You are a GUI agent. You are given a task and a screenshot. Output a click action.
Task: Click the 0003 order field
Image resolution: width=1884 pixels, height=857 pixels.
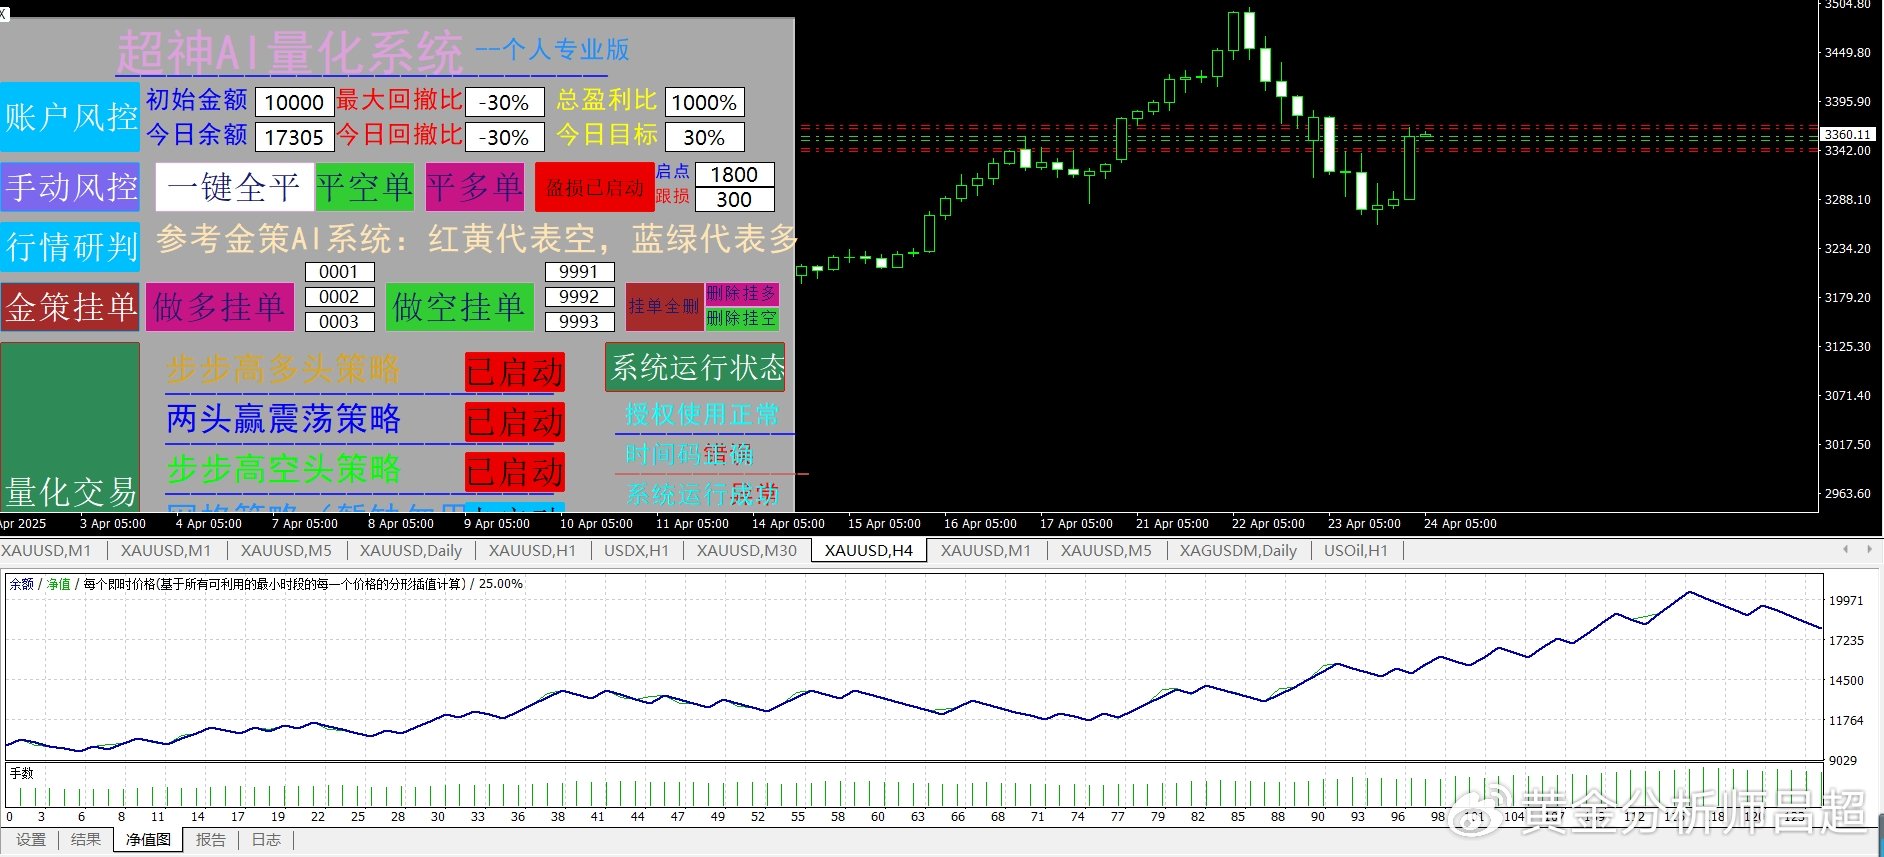pos(339,322)
